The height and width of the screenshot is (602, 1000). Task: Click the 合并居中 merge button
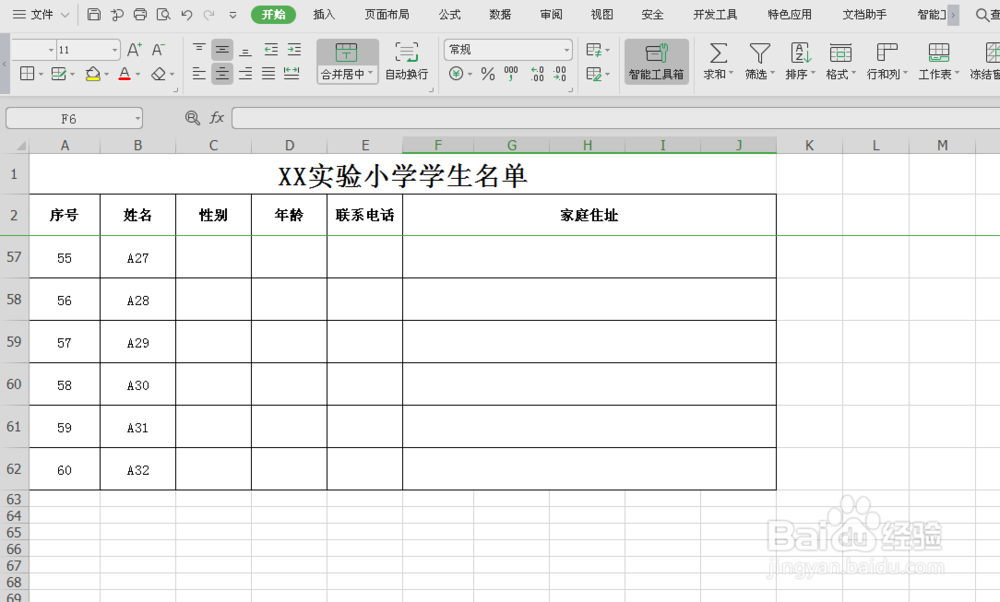pyautogui.click(x=345, y=60)
